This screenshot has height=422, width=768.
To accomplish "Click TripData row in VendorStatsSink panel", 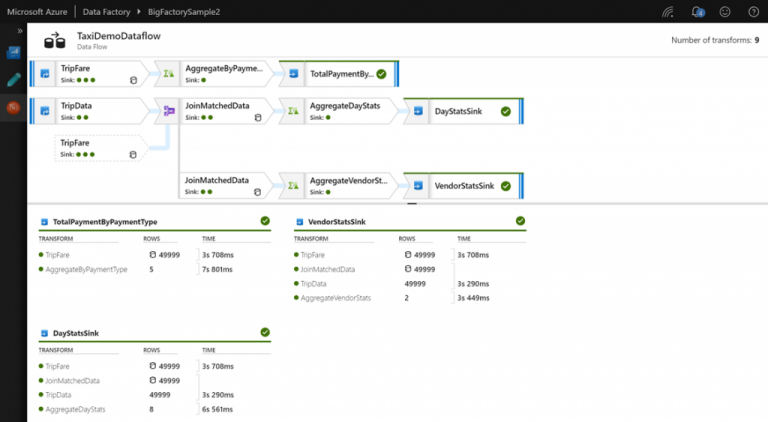I will [x=410, y=283].
